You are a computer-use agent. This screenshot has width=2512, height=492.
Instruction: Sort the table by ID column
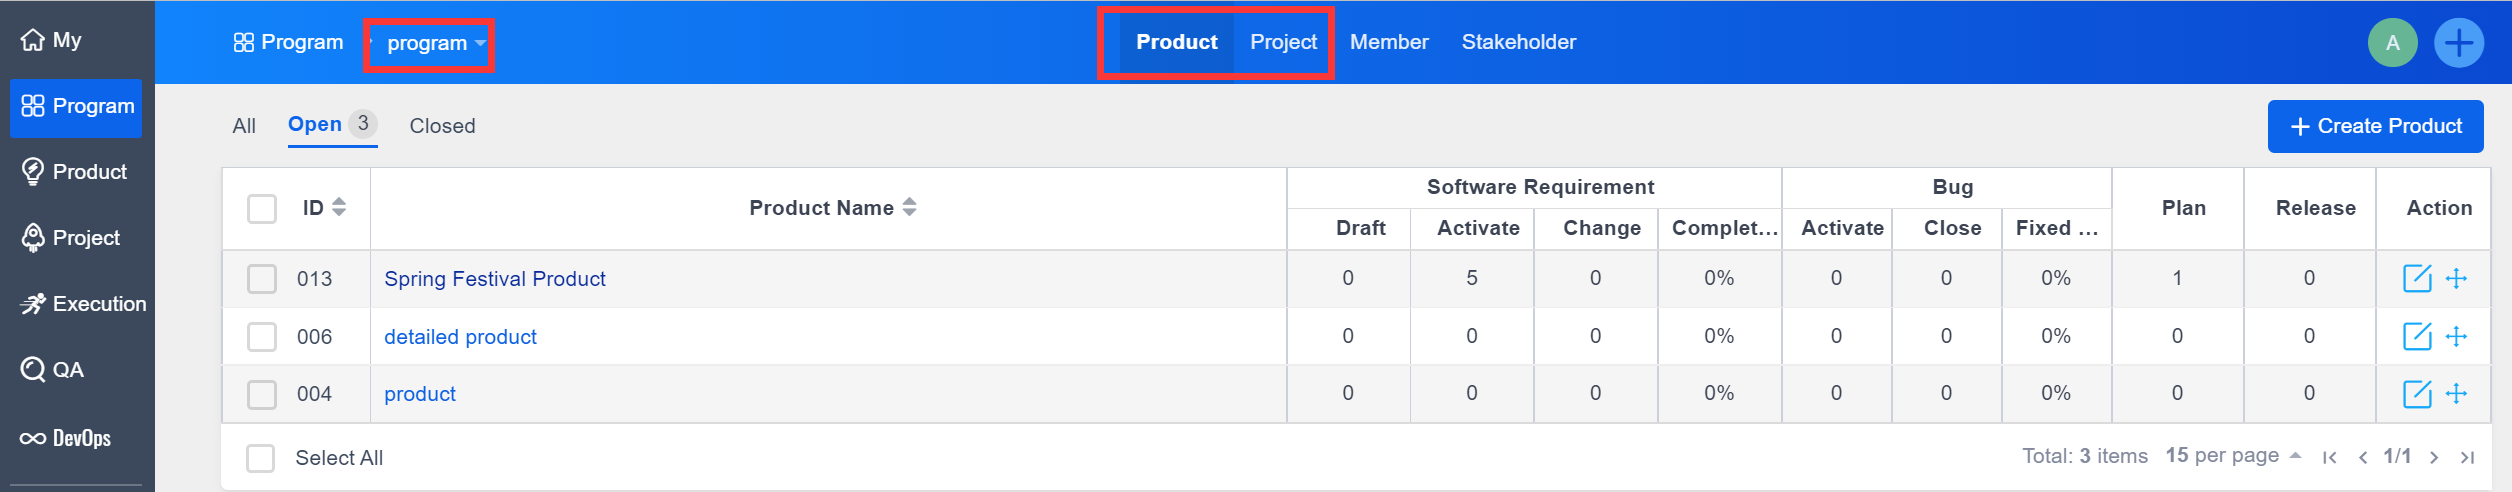[325, 208]
